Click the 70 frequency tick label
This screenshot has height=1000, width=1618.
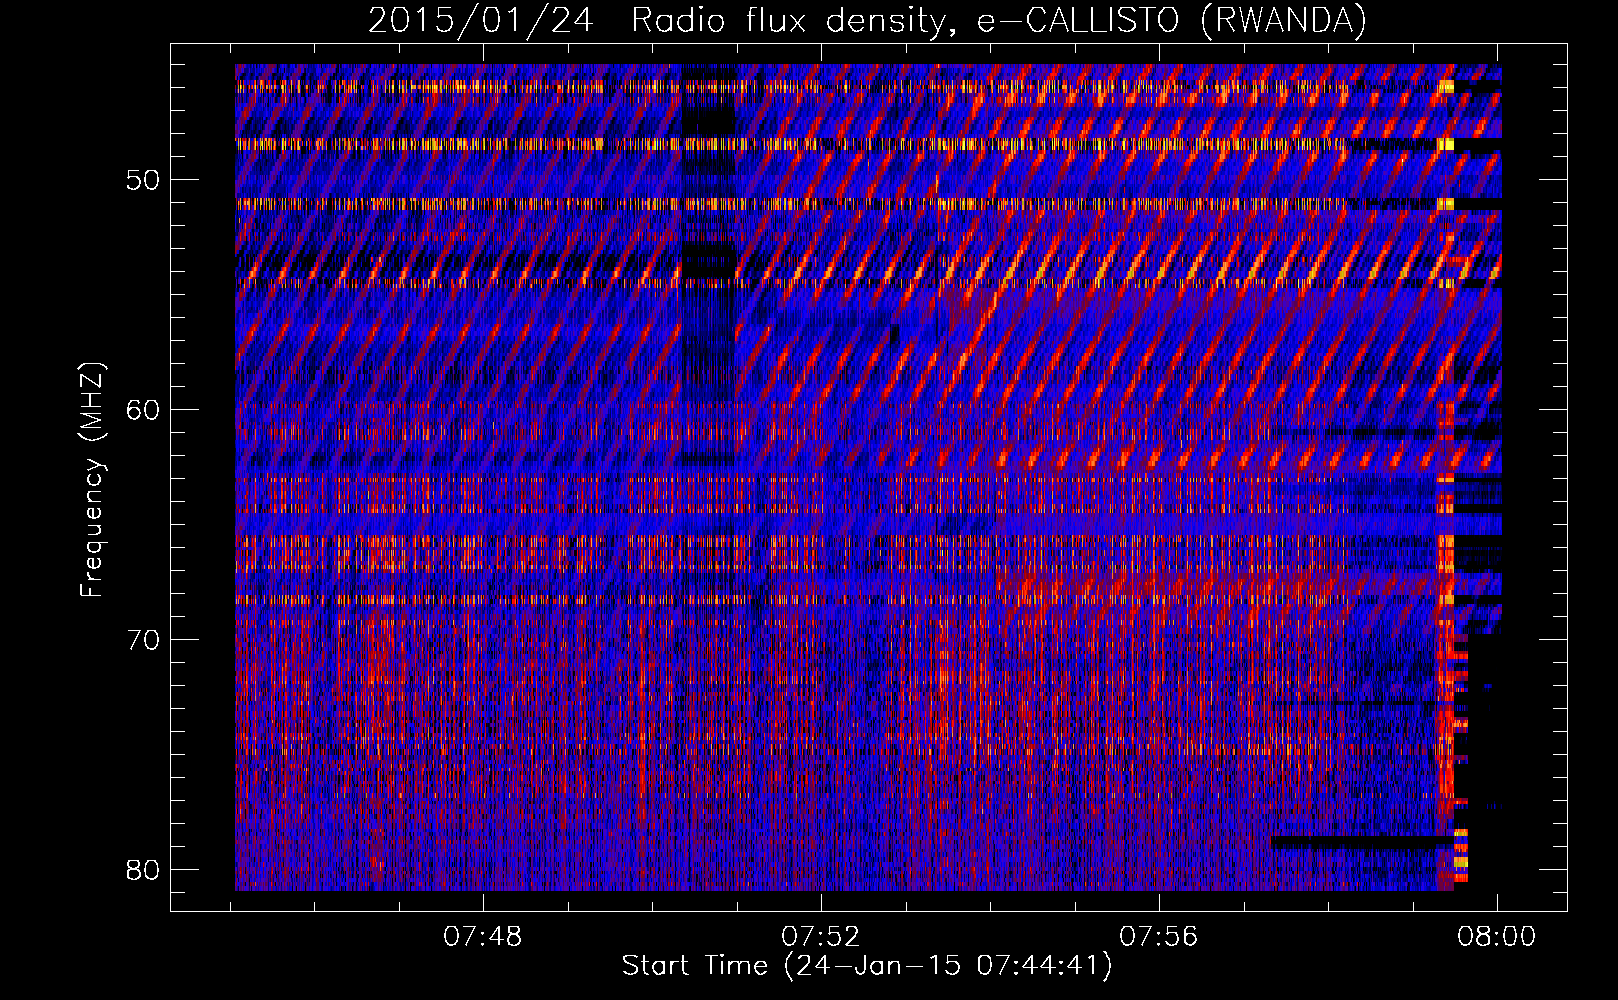144,640
